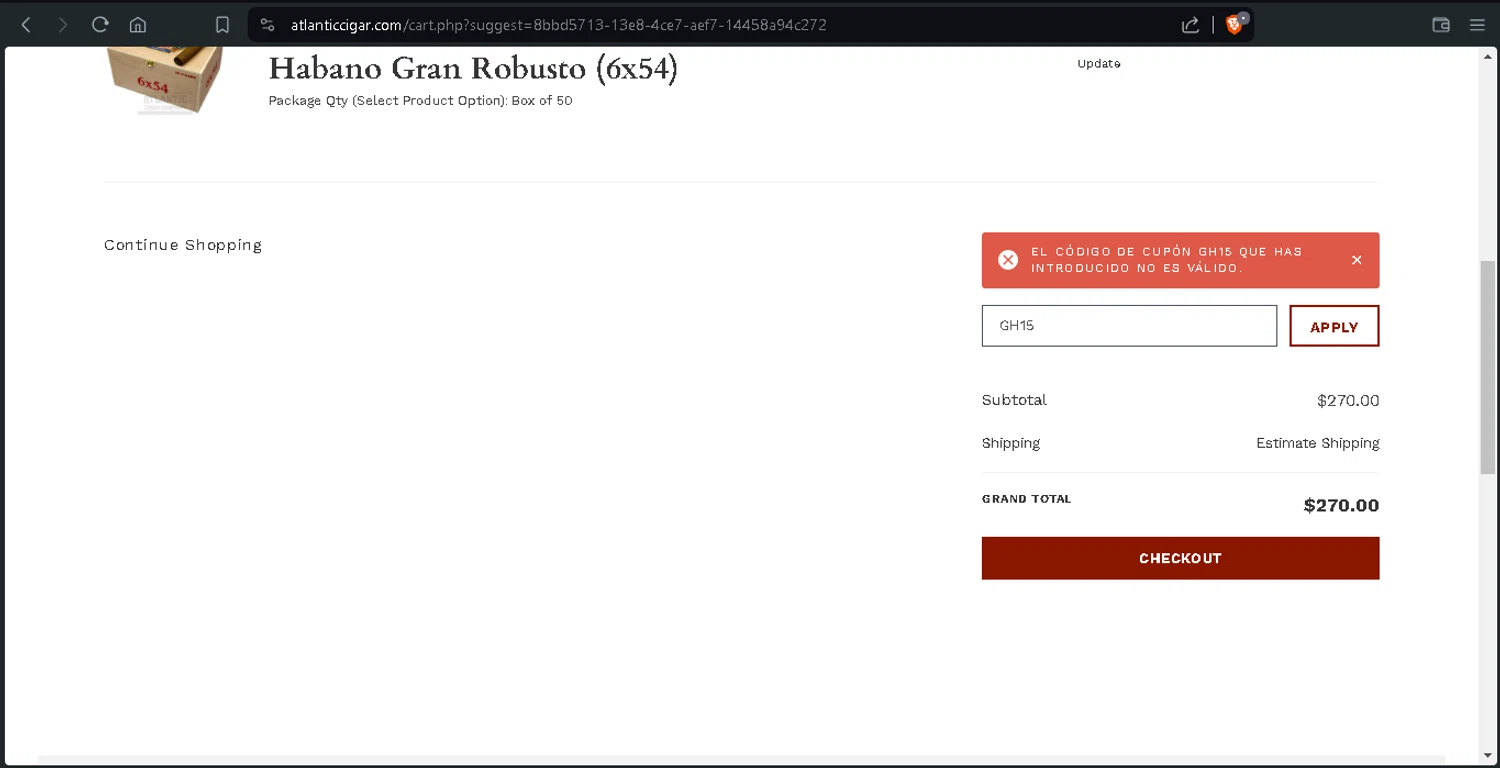Click Update under the quantity

[1099, 63]
